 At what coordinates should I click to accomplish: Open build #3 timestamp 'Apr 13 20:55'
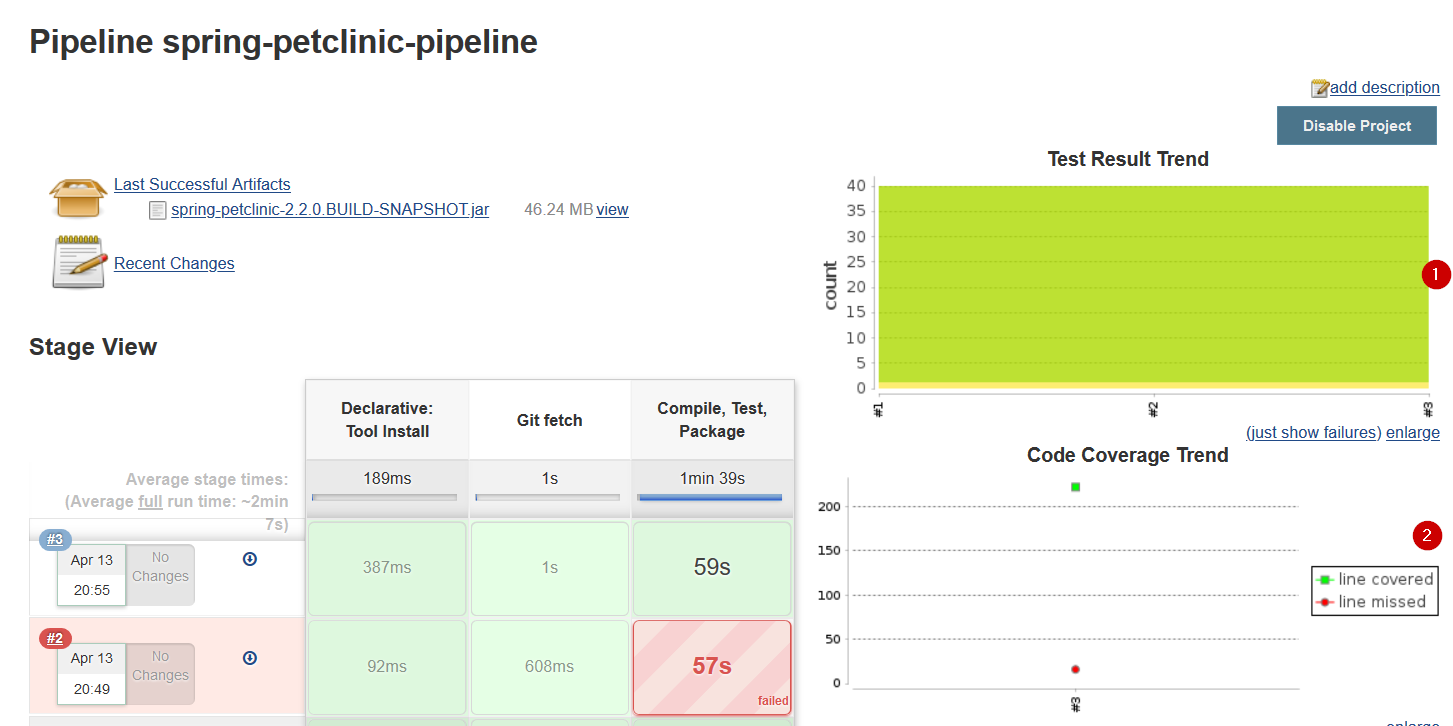[x=91, y=574]
